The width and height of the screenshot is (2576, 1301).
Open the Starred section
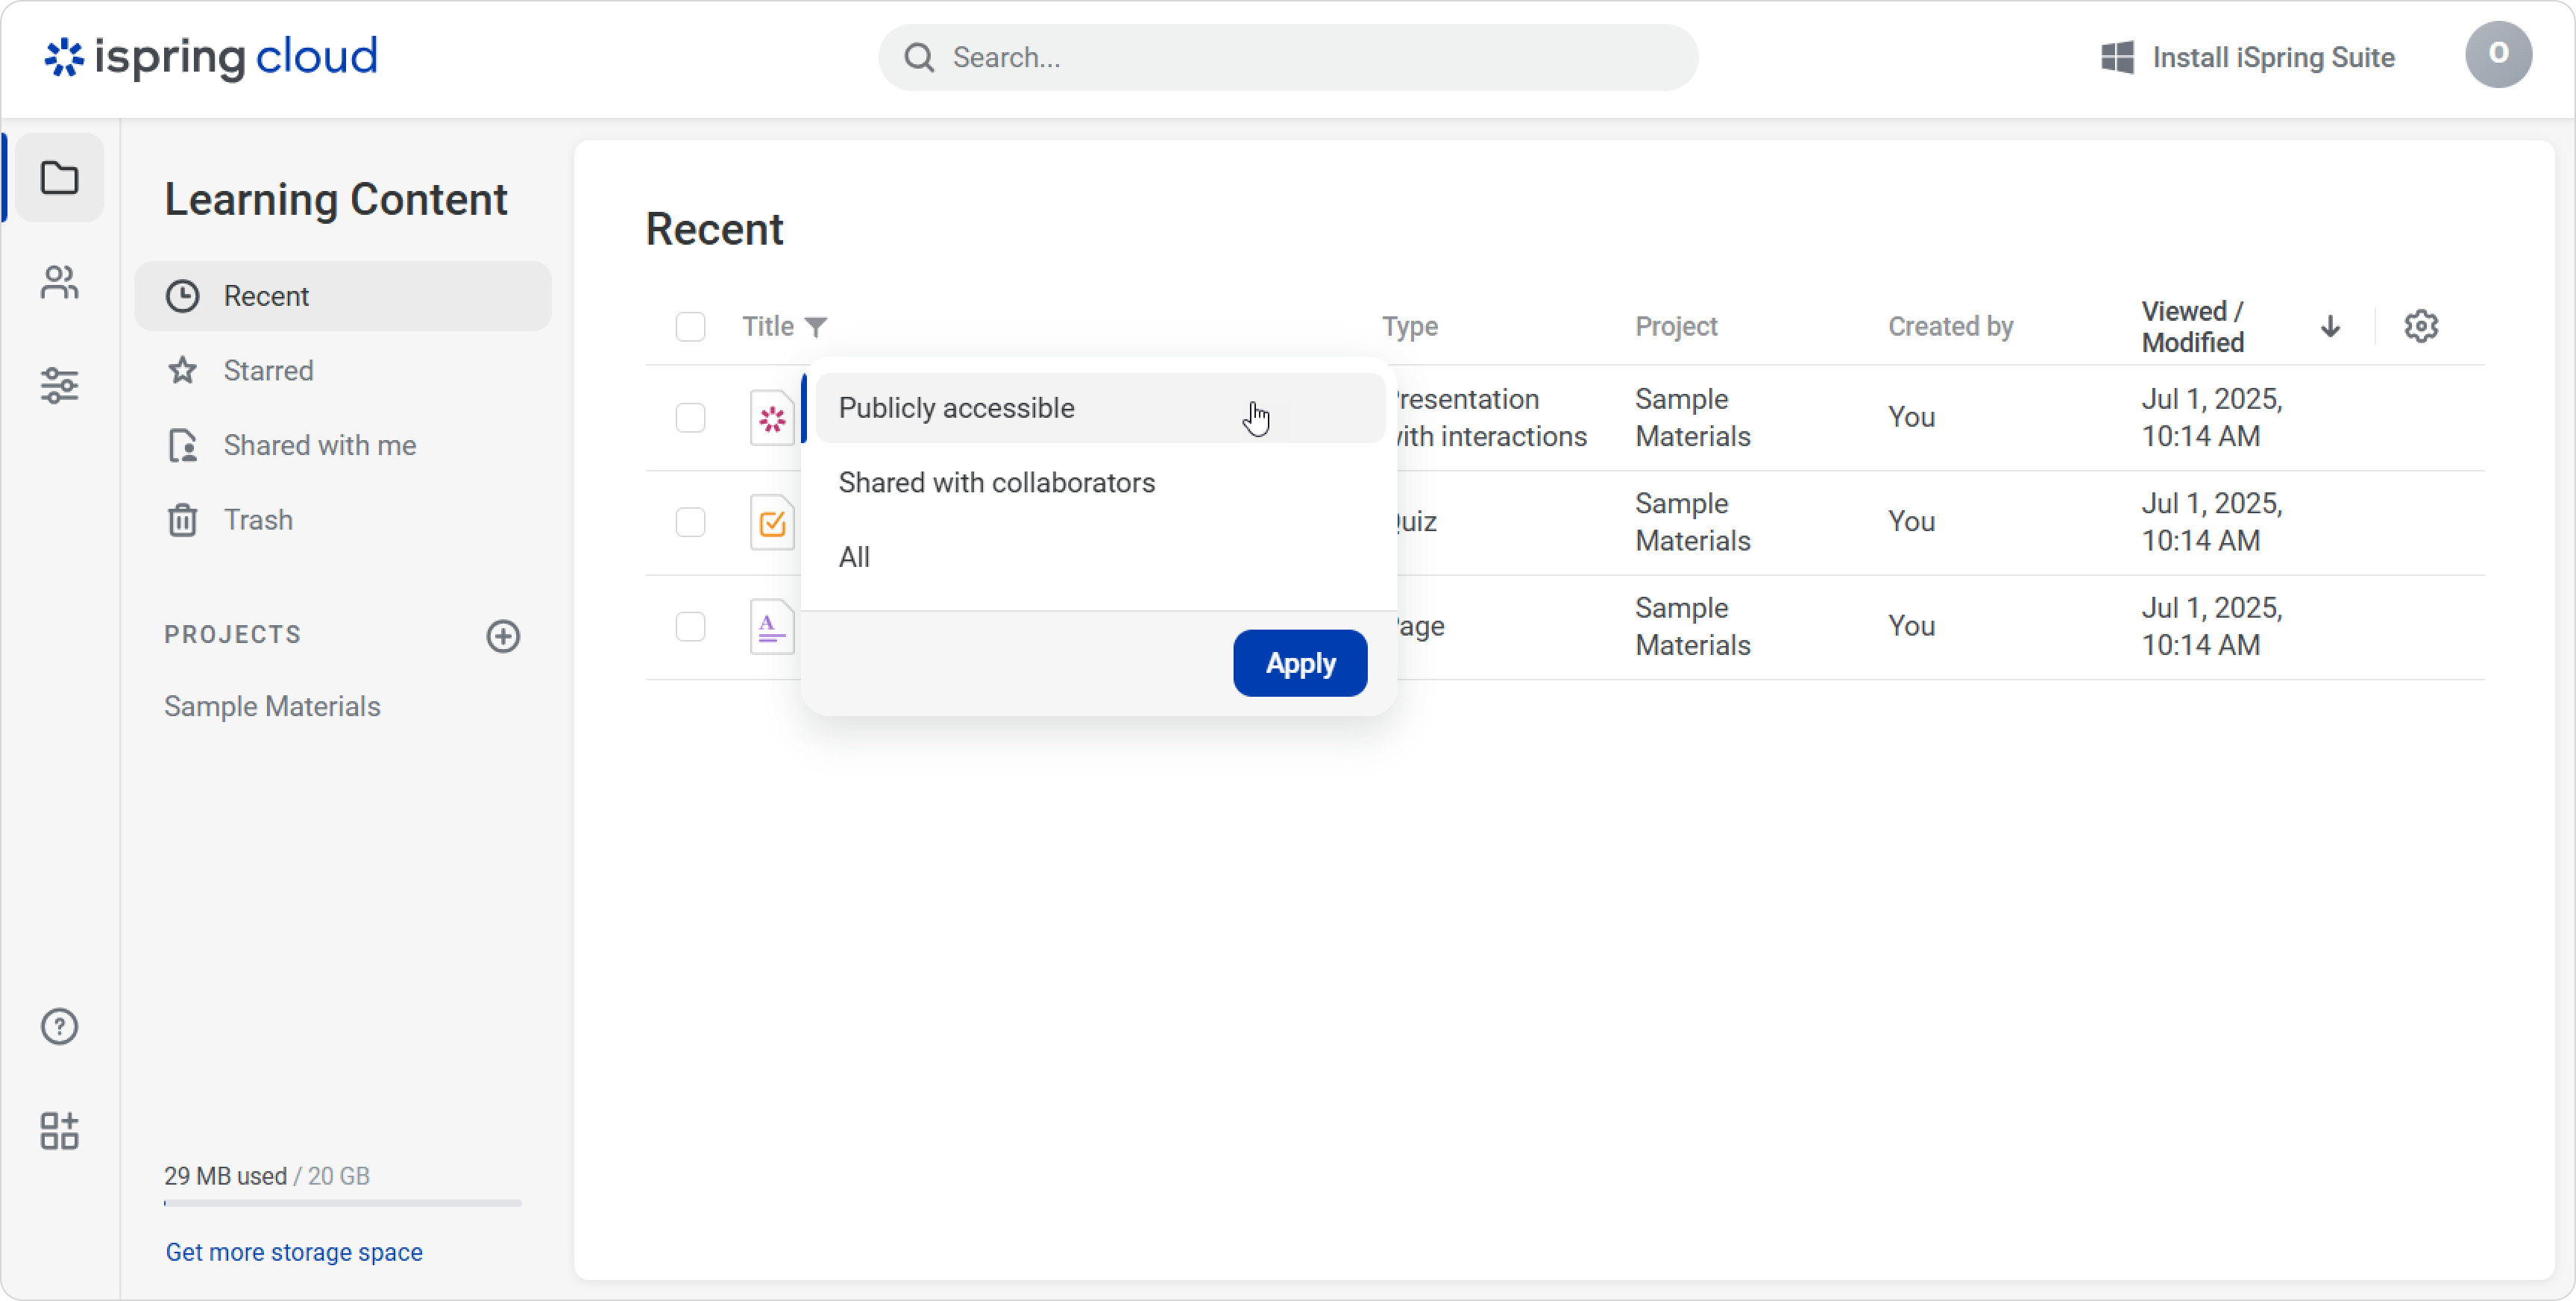point(343,371)
